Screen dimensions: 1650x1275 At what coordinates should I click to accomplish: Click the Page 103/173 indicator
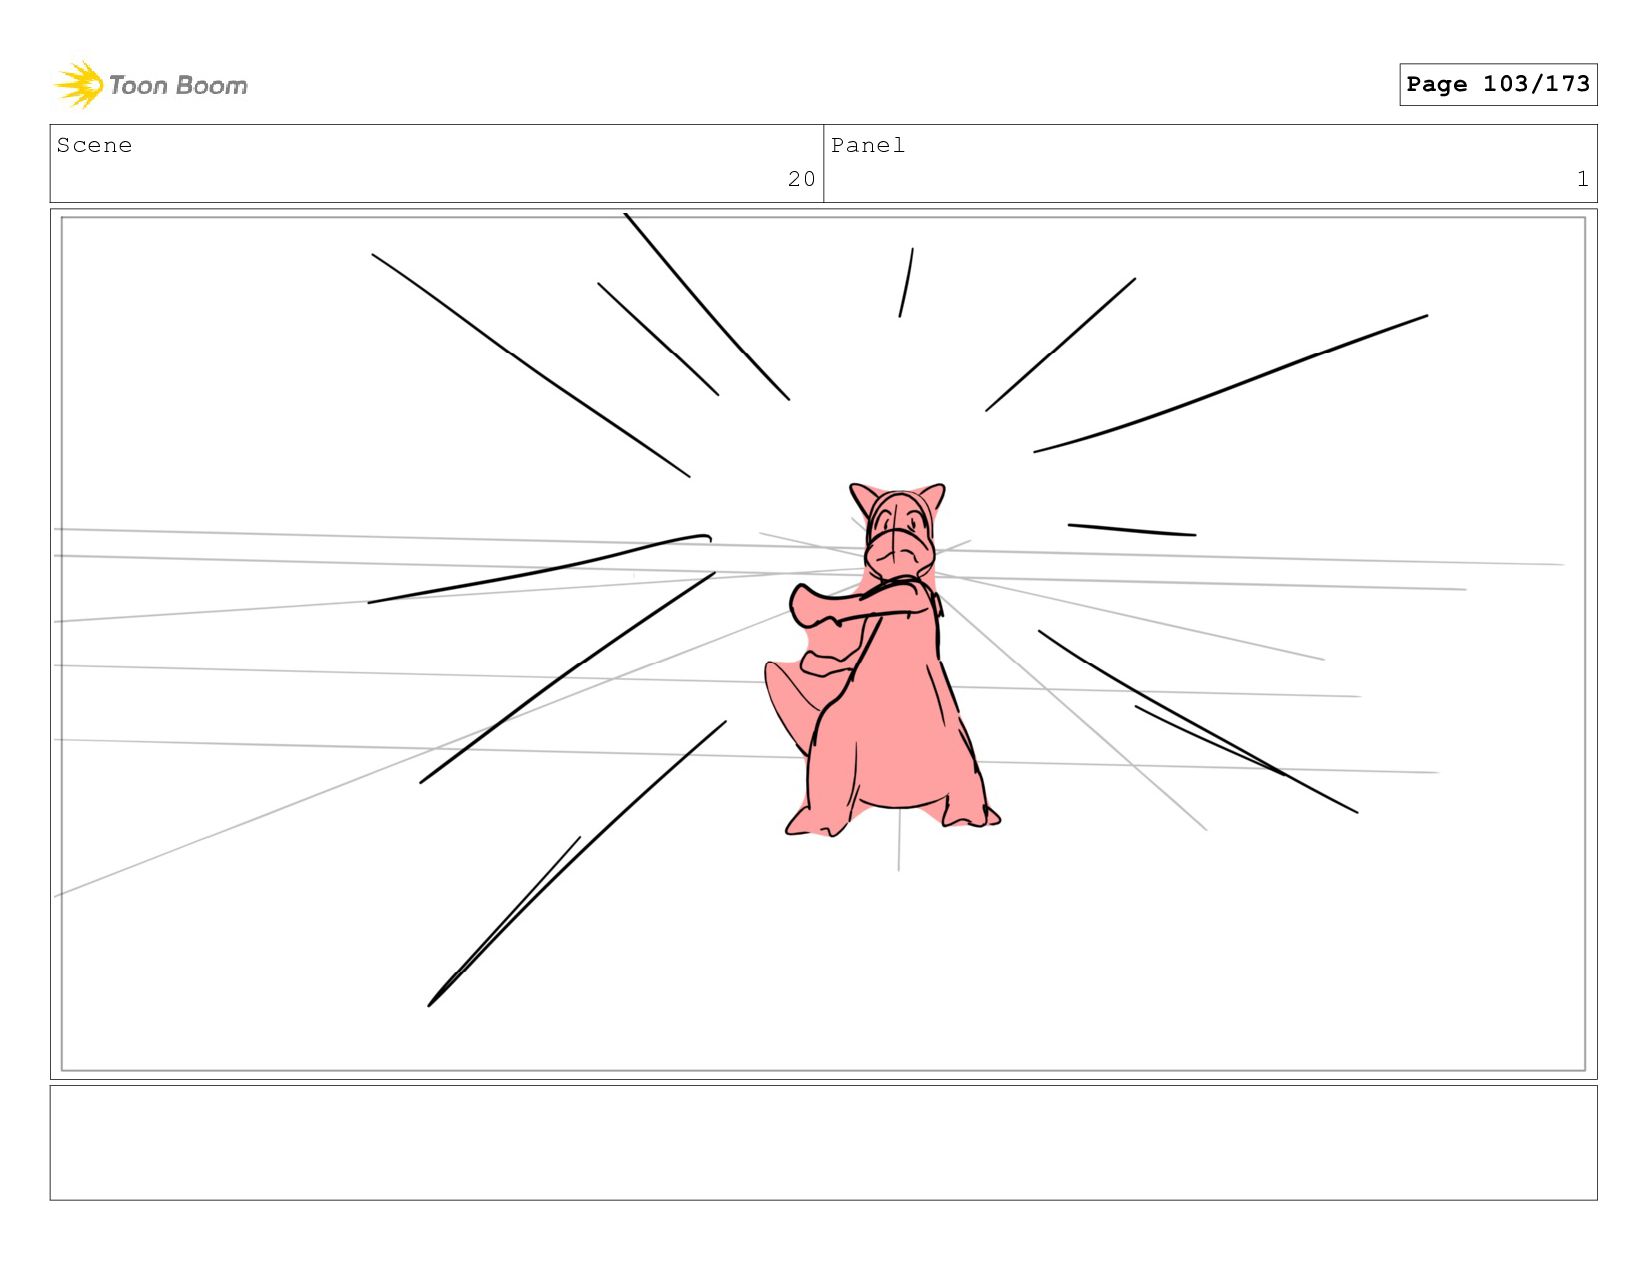(1498, 84)
